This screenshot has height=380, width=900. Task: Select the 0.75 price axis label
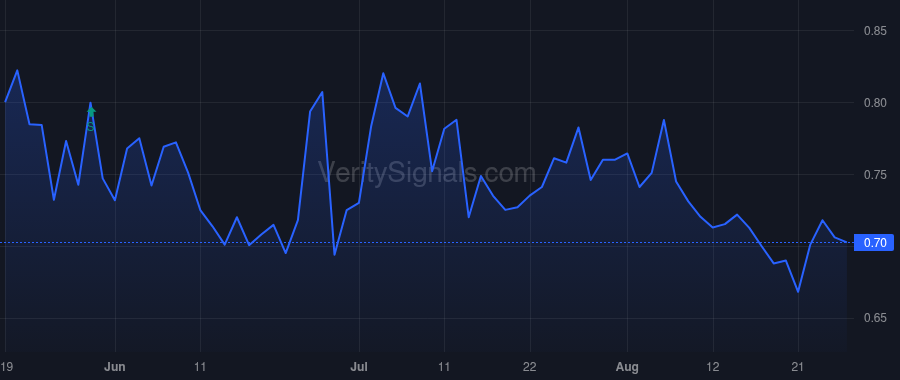tap(875, 175)
